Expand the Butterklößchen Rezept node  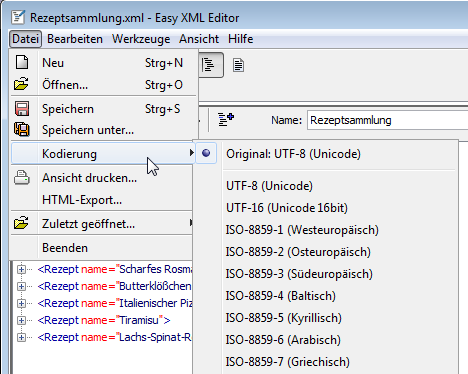[21, 286]
